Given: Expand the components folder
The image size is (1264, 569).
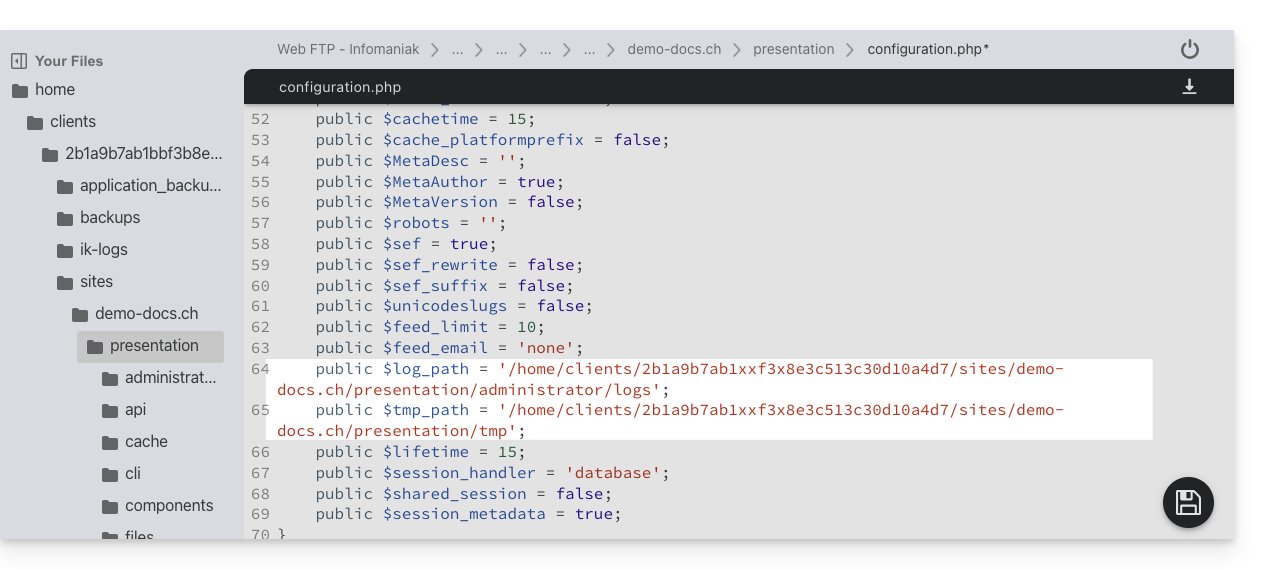Looking at the screenshot, I should point(169,506).
